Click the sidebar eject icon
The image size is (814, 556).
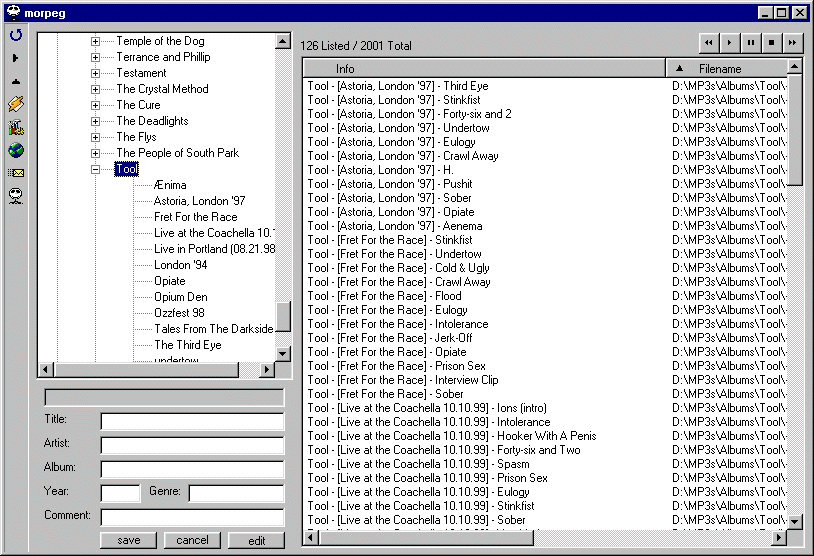16,82
